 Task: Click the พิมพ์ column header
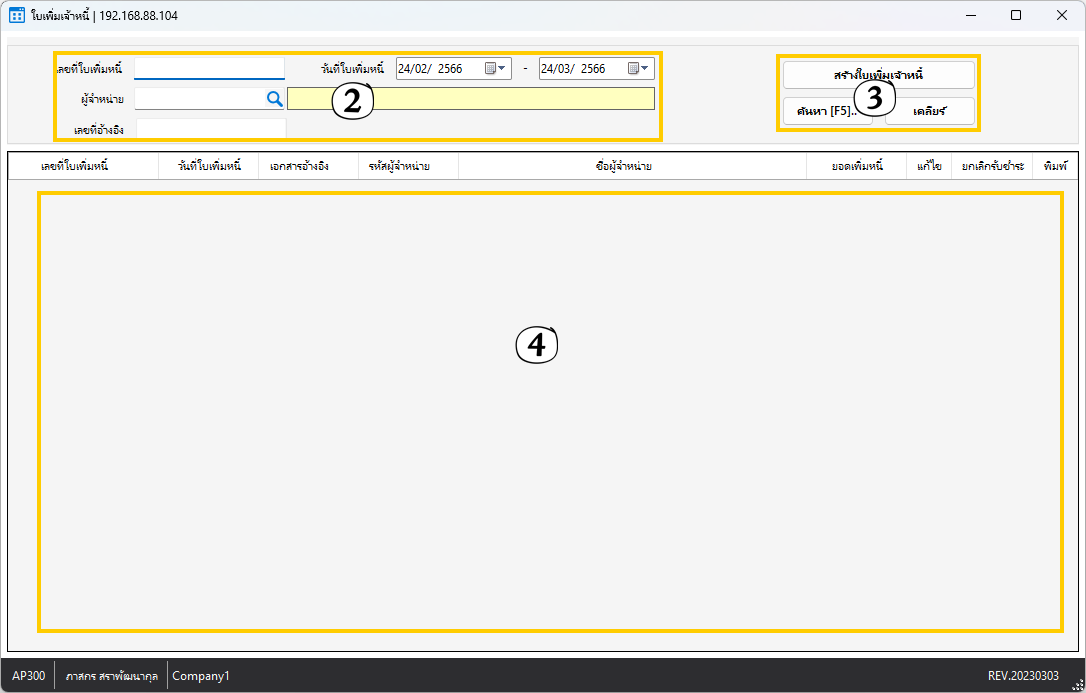[x=1055, y=166]
